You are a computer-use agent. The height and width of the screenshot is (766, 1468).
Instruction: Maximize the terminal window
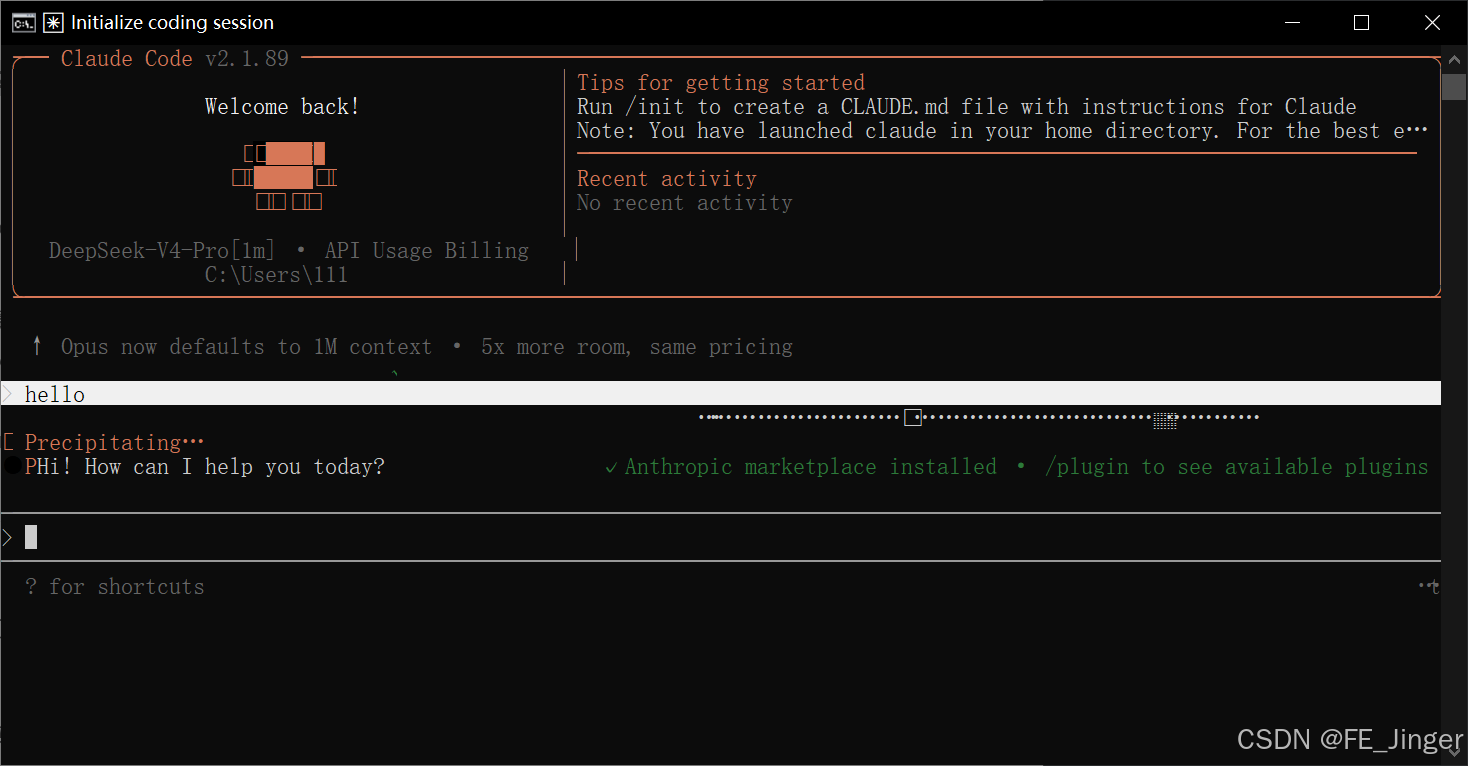[x=1361, y=22]
